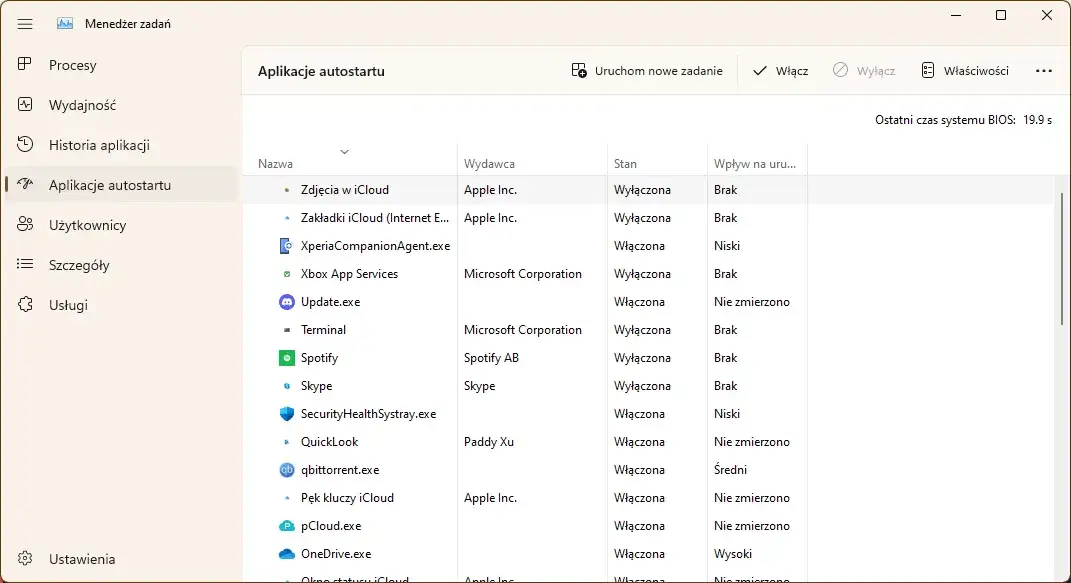This screenshot has width=1071, height=583.
Task: Click the Ustawienia gear icon
Action: coord(25,558)
